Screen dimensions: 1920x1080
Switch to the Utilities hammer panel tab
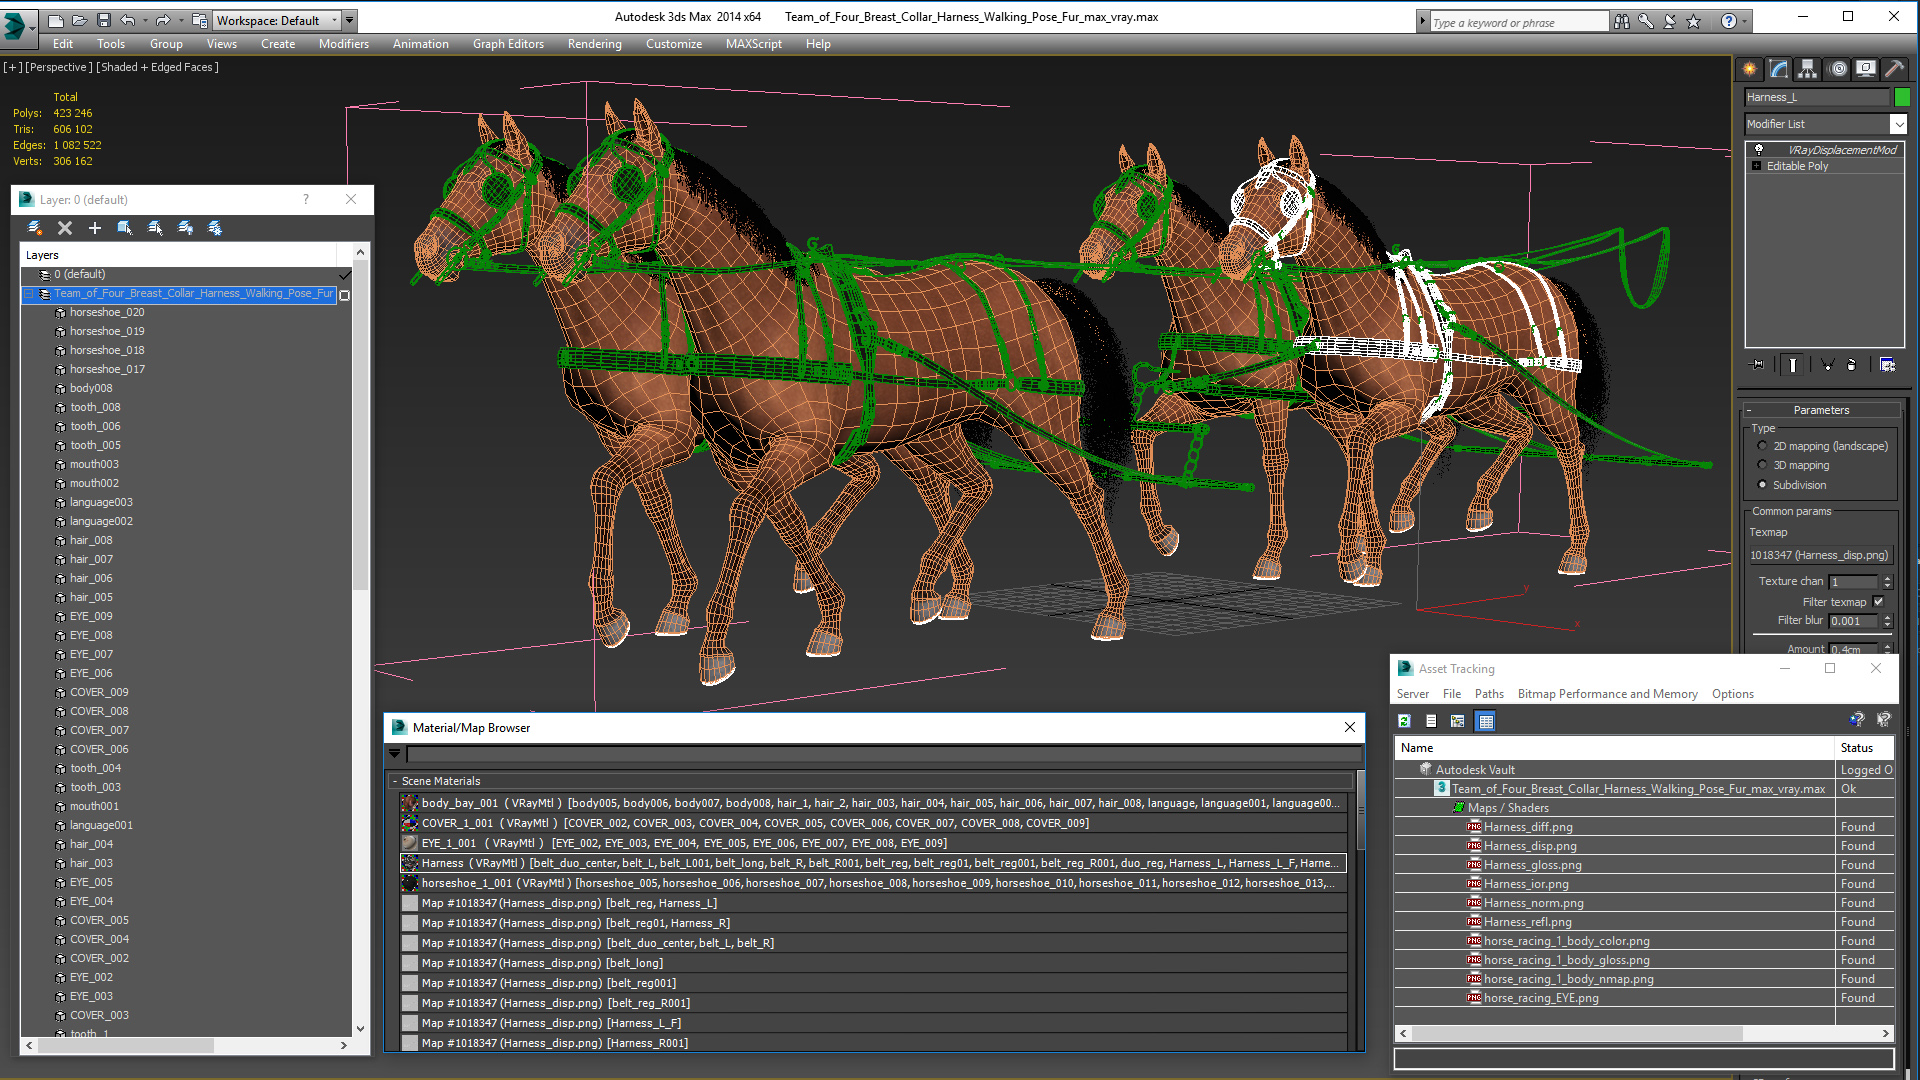click(x=1894, y=69)
